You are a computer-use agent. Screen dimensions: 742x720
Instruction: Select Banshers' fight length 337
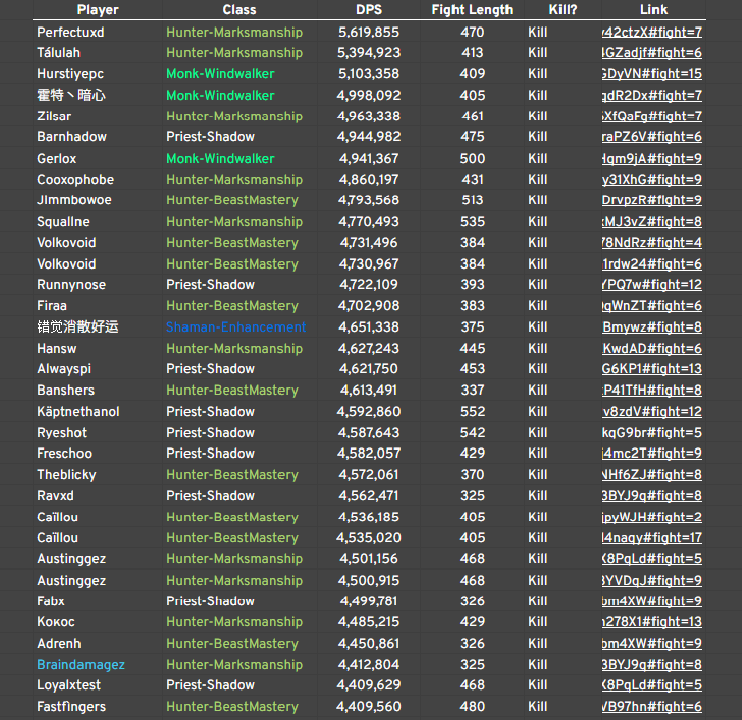[472, 390]
